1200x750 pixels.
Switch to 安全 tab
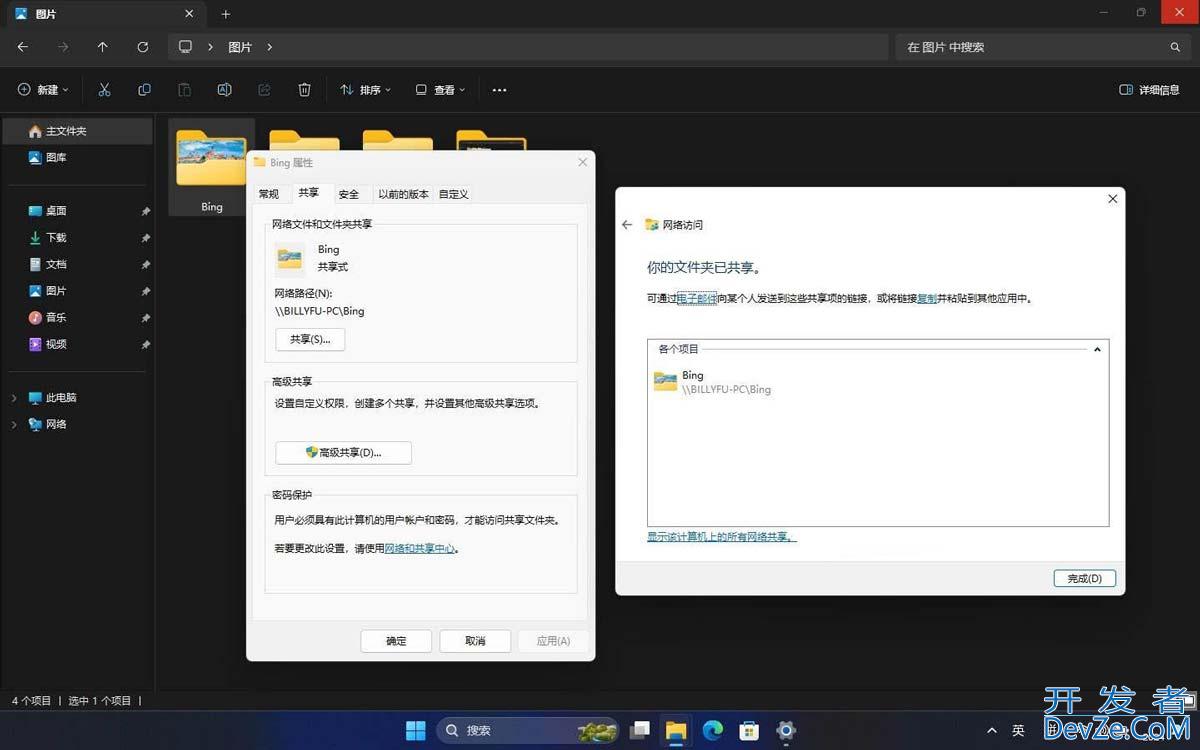point(348,194)
